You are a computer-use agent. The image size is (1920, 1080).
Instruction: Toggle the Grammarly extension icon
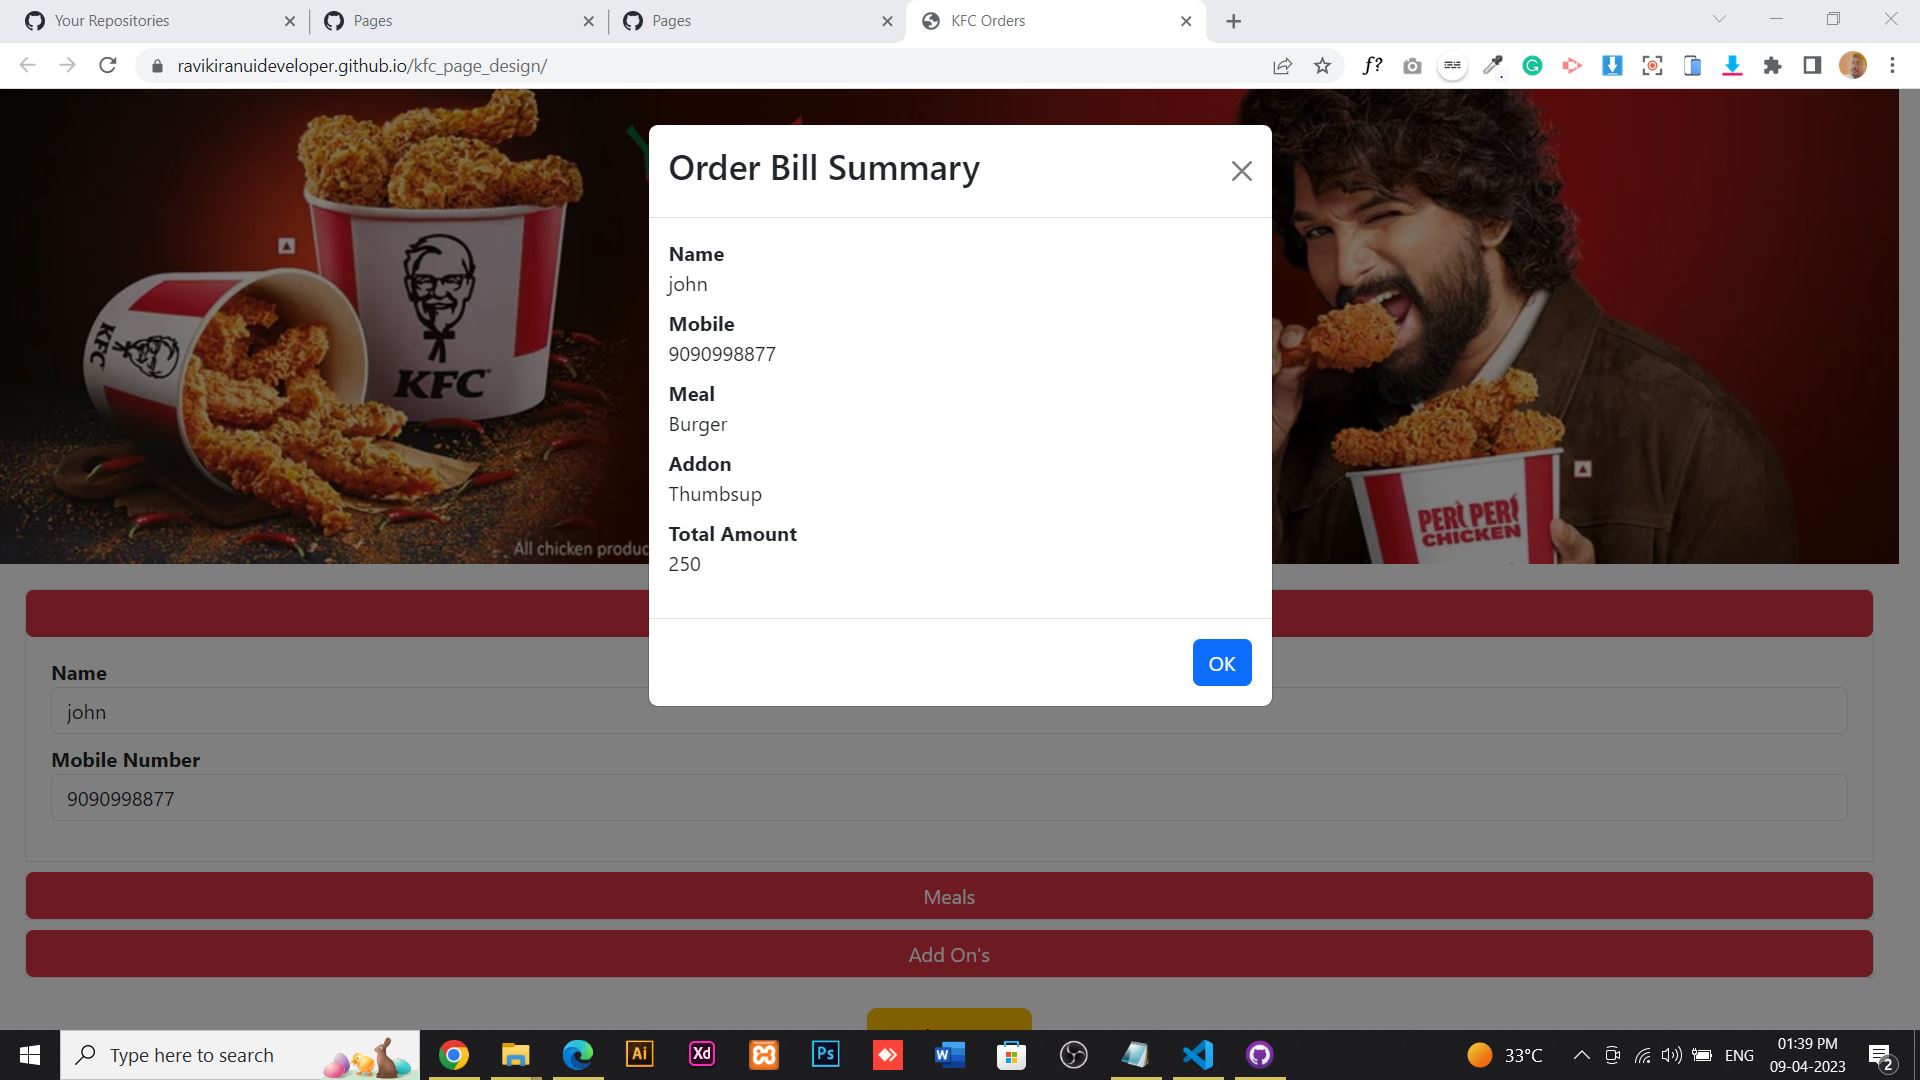click(1534, 65)
